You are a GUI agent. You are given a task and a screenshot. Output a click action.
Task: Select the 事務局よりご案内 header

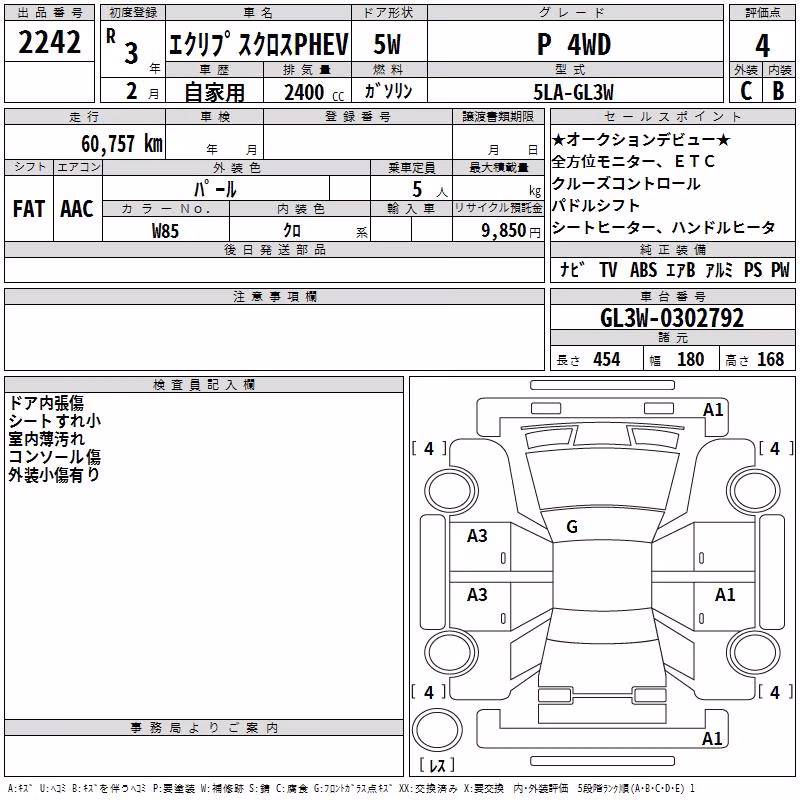[x=204, y=728]
